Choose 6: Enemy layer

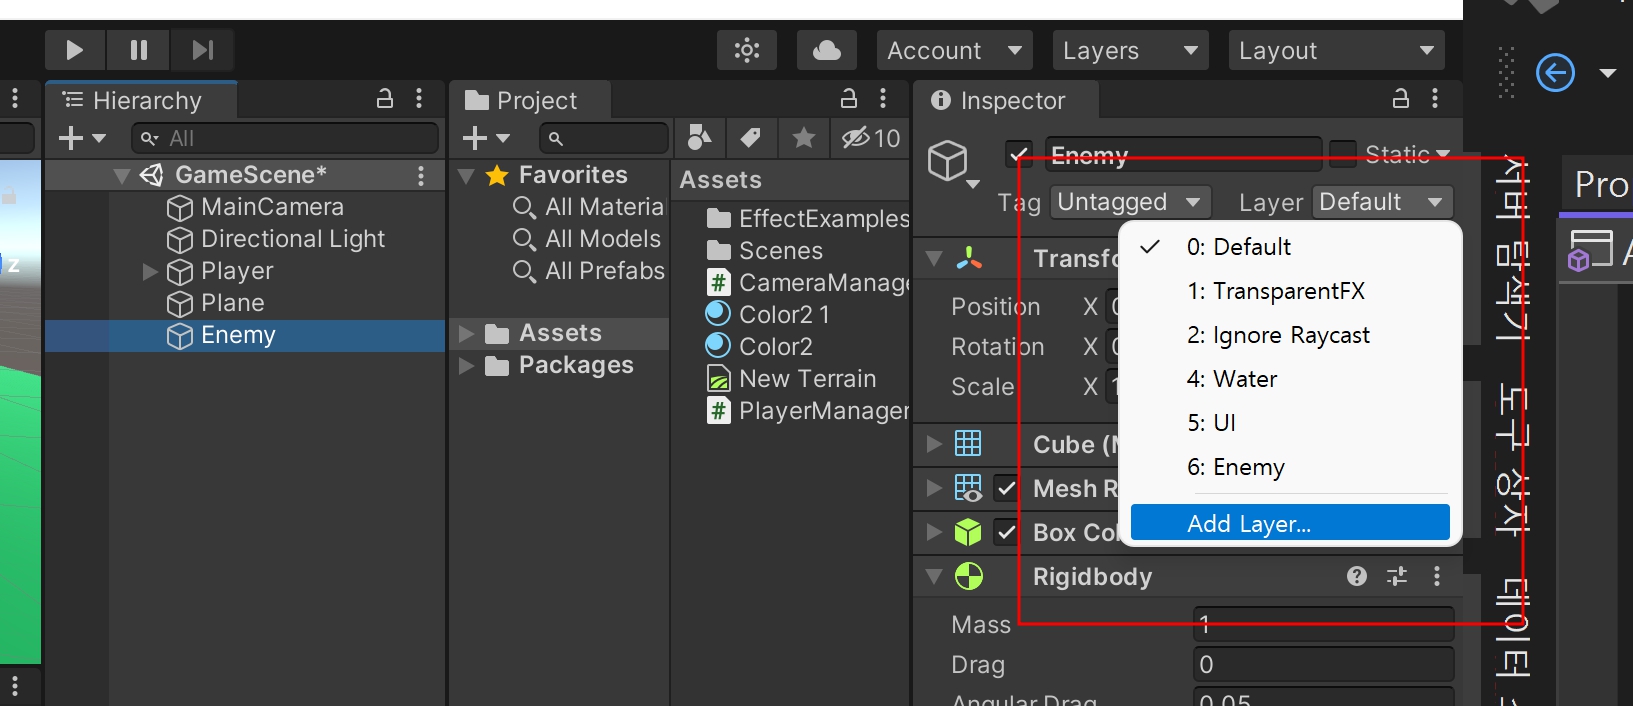(x=1290, y=467)
